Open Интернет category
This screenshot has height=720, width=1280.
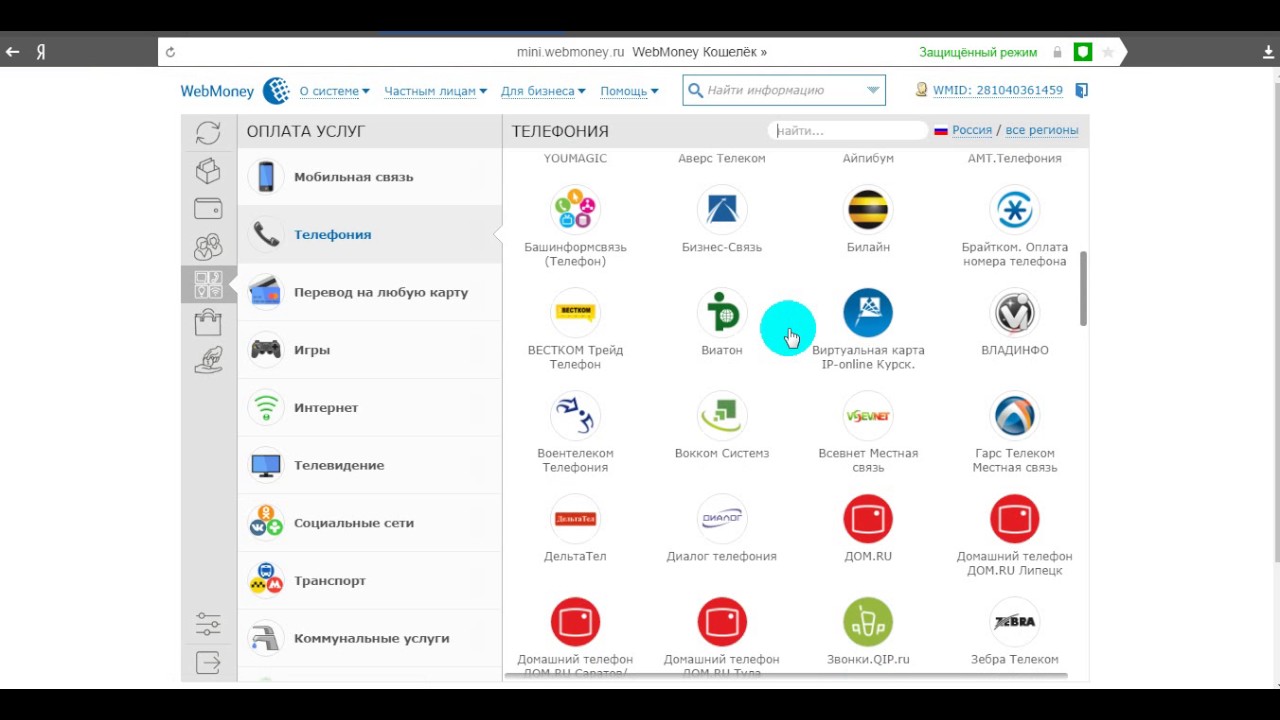pyautogui.click(x=370, y=408)
